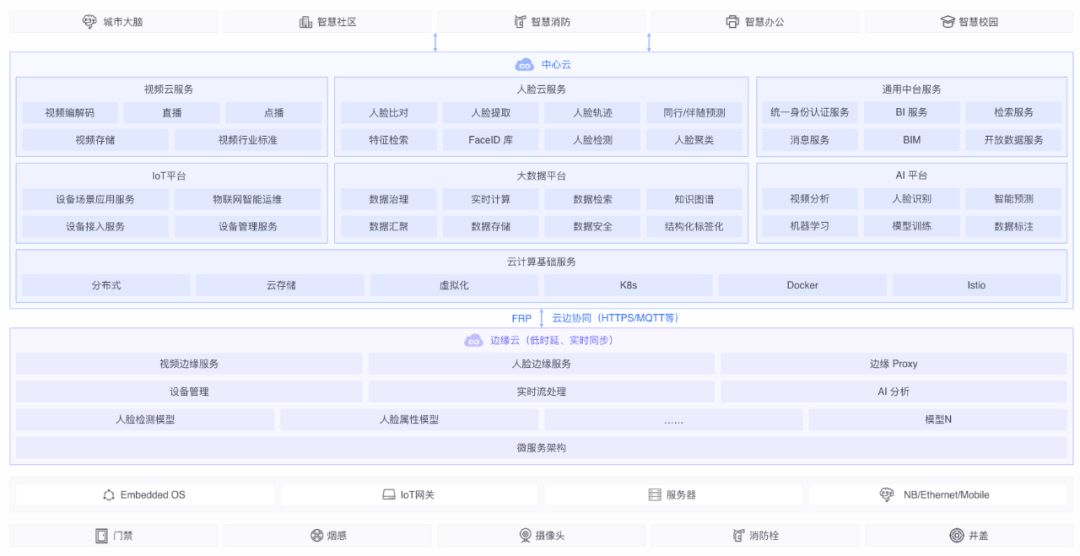Viewport: 1080px width, 556px height.
Task: Click the 智慧办公 printer icon
Action: [732, 22]
